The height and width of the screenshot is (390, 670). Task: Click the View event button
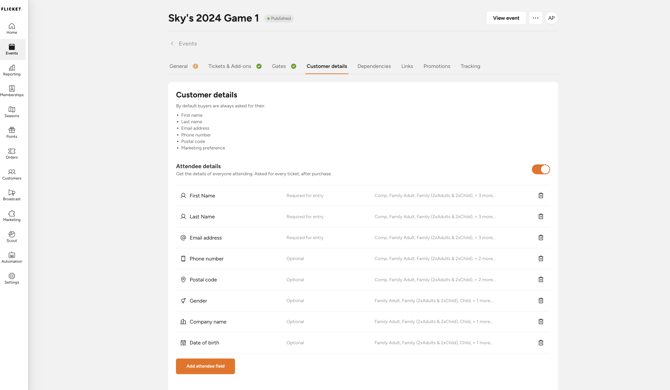click(x=506, y=18)
